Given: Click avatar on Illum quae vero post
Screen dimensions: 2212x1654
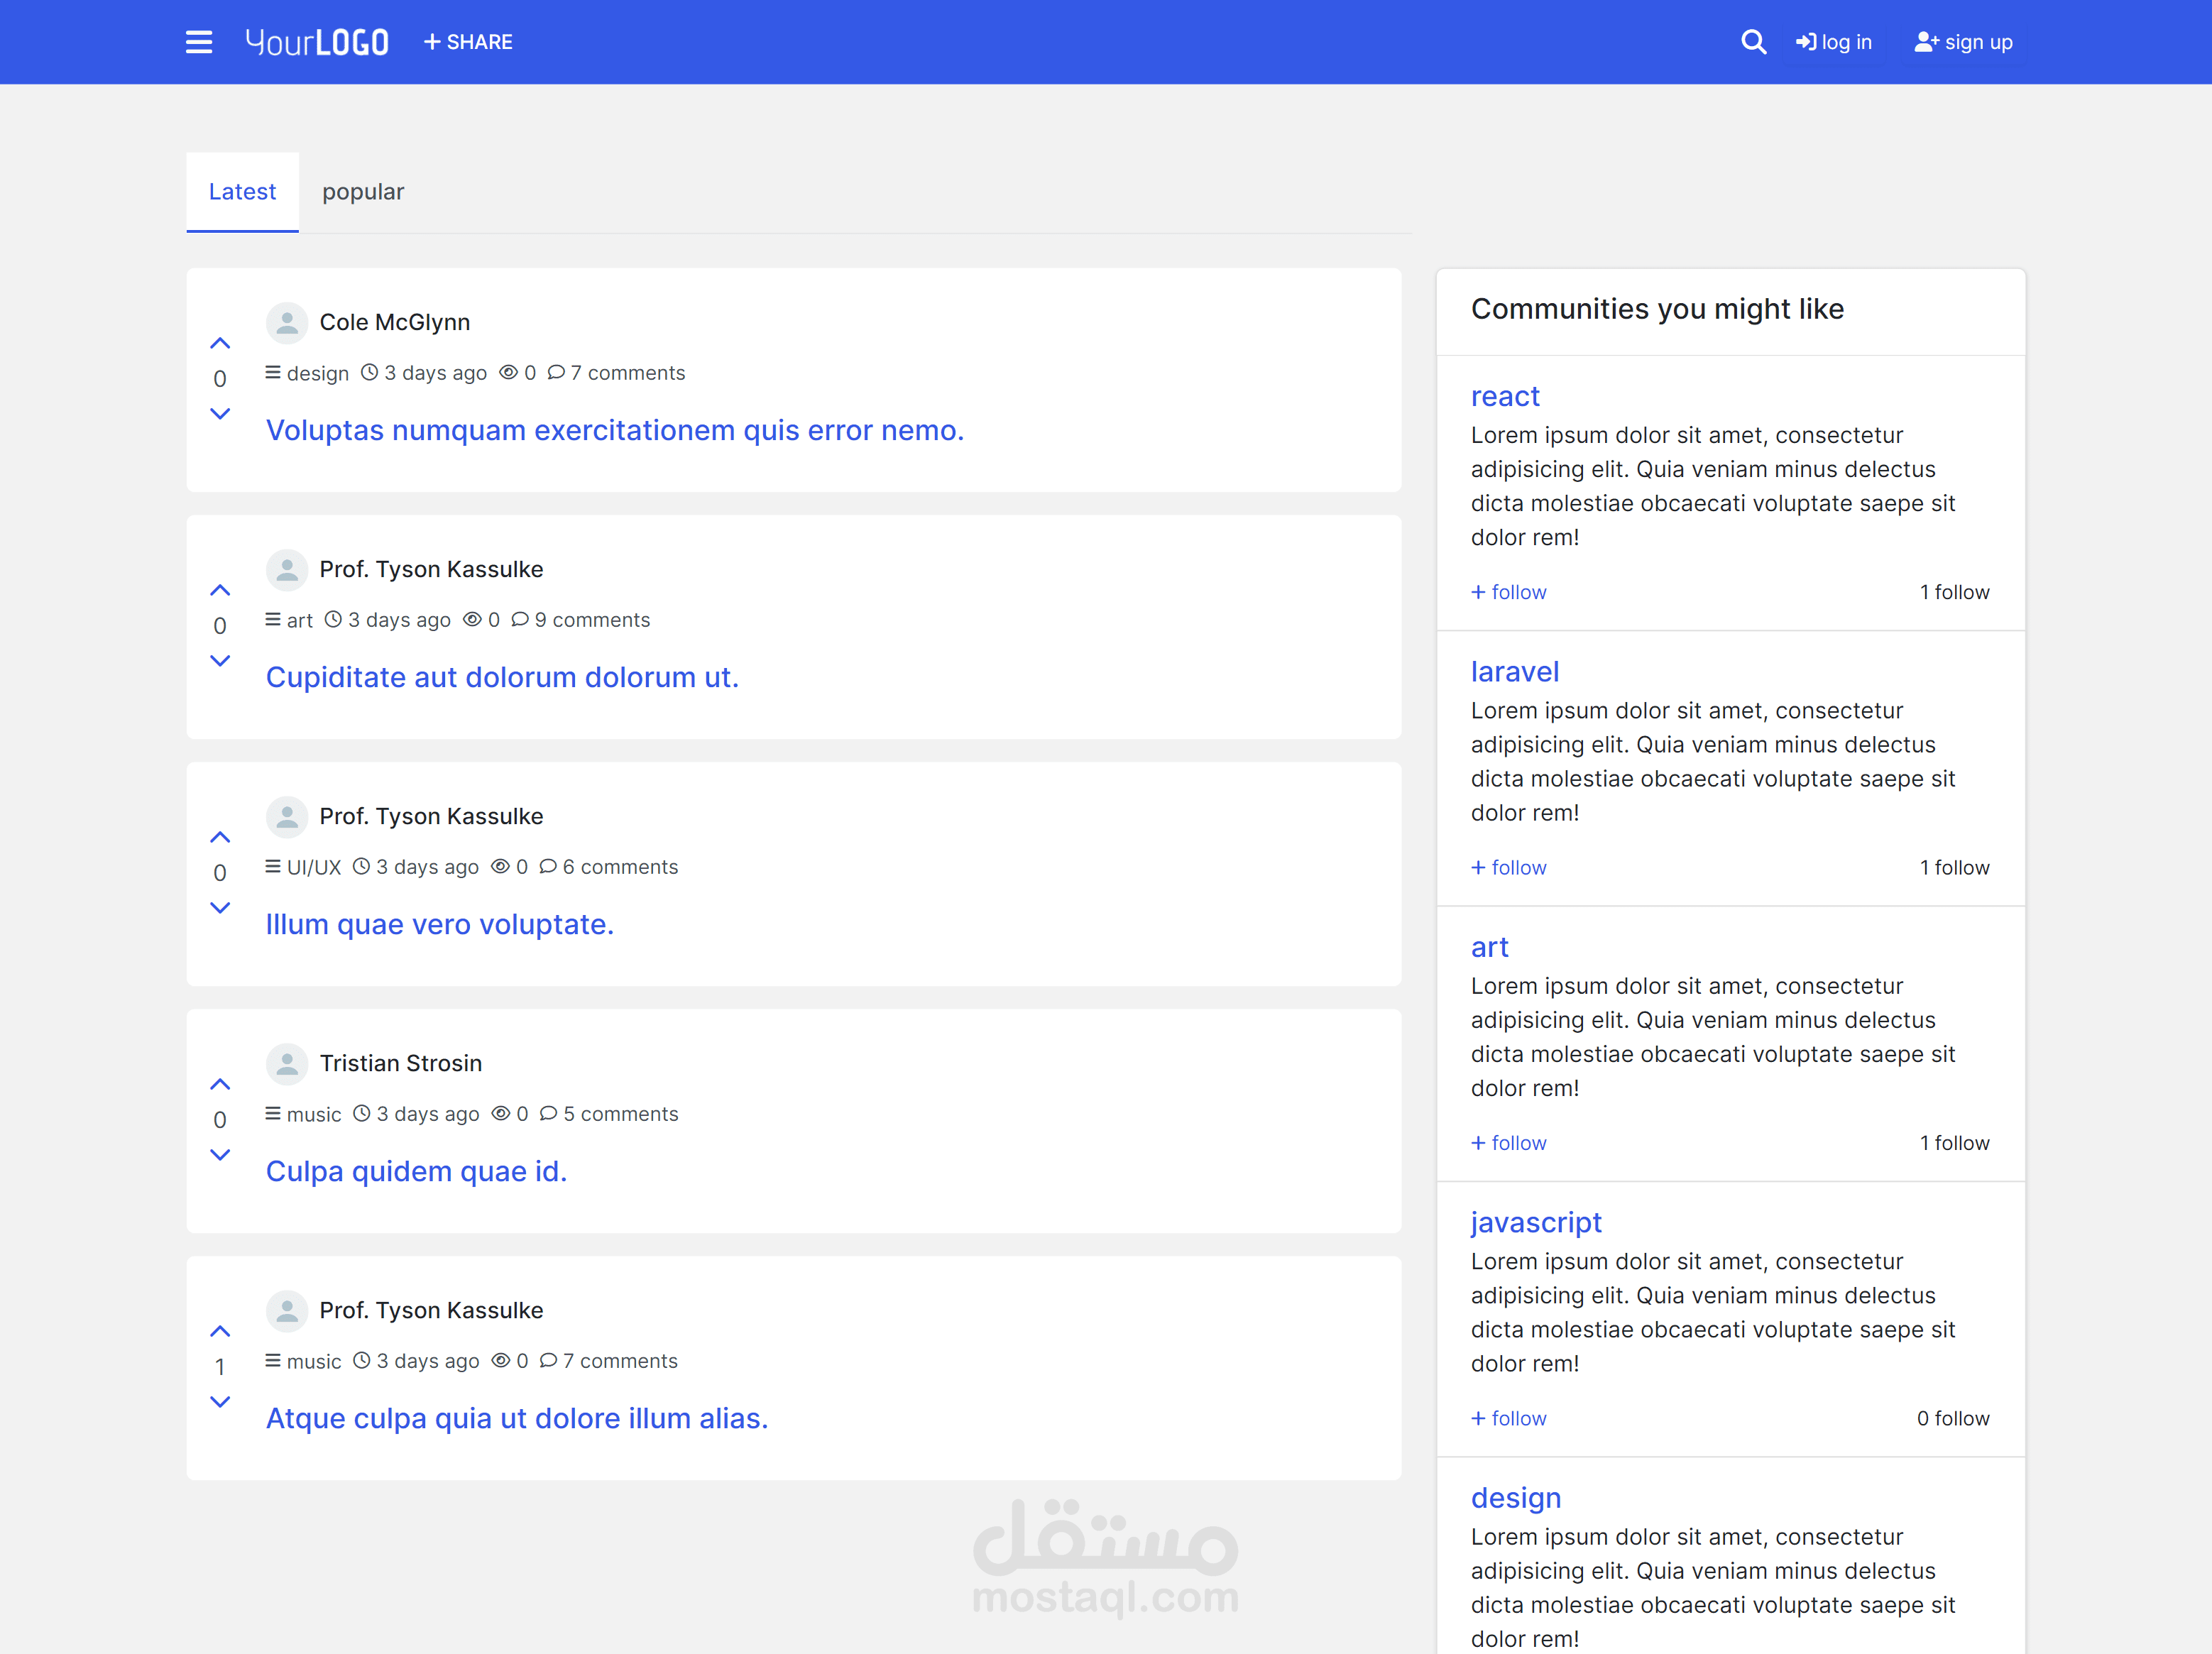Looking at the screenshot, I should [x=287, y=816].
